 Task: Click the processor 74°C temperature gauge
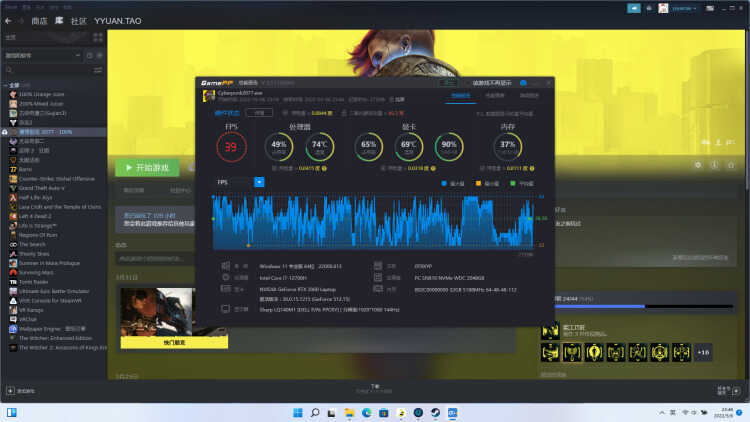tap(320, 146)
